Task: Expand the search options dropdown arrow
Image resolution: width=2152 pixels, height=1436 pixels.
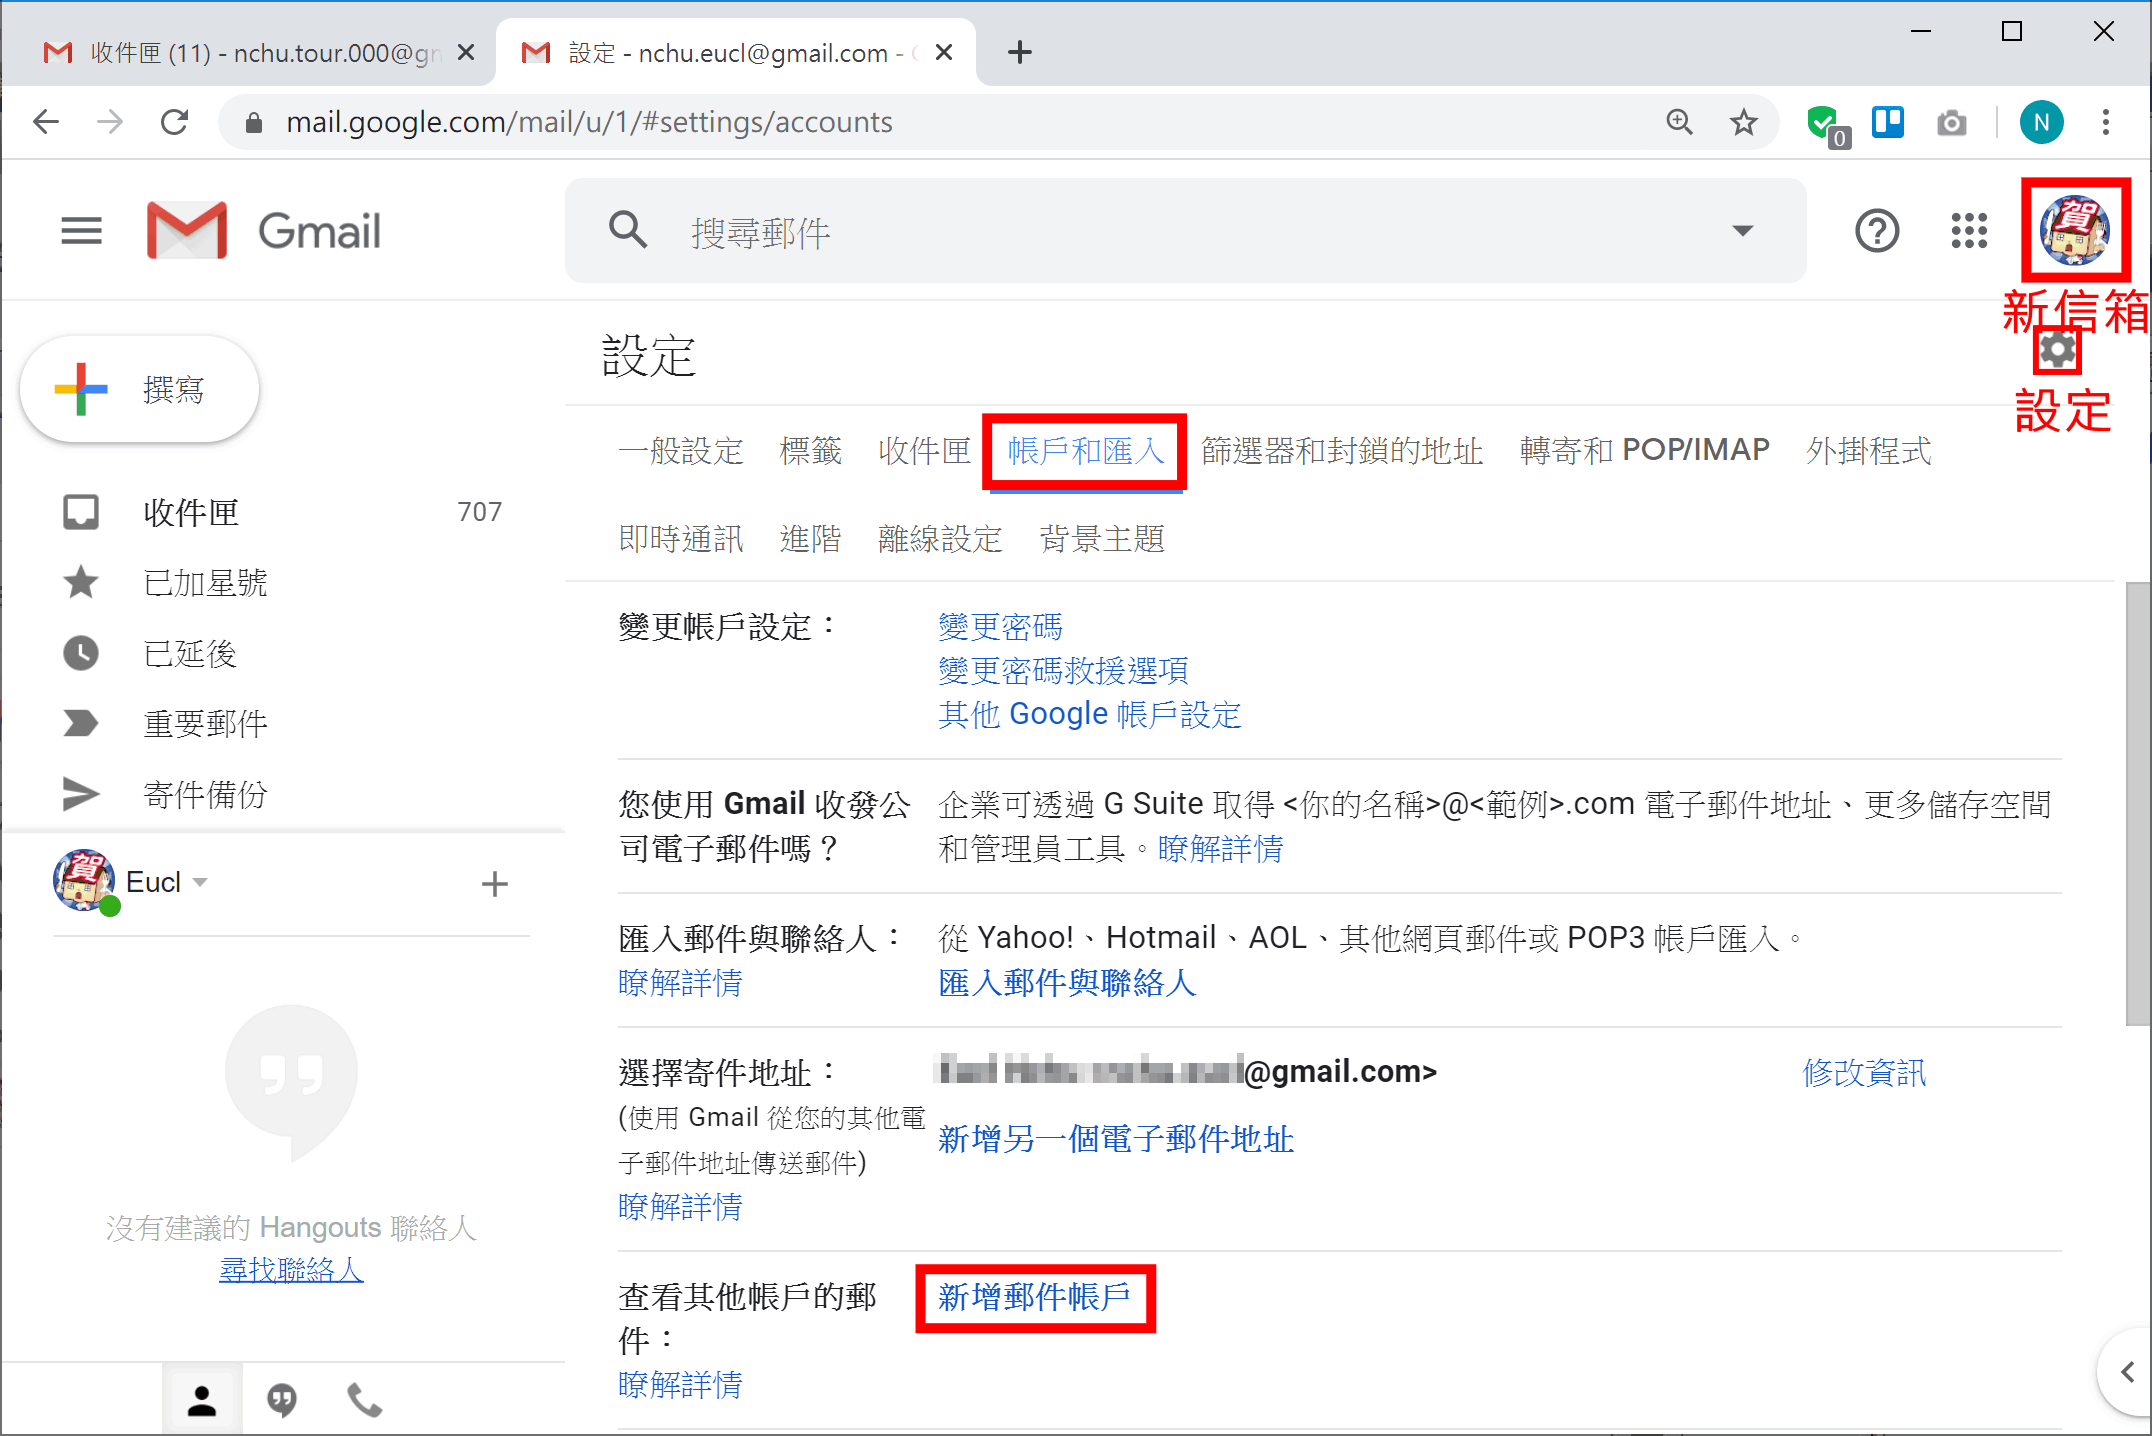Action: click(x=1742, y=231)
